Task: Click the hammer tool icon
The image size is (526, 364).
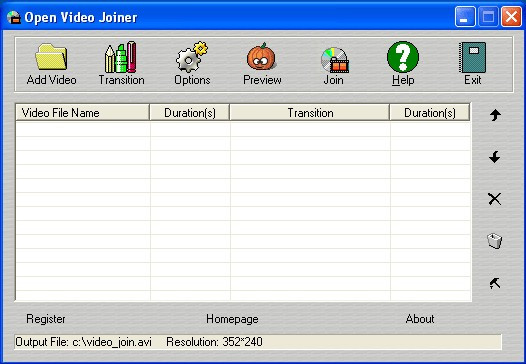Action: [495, 283]
